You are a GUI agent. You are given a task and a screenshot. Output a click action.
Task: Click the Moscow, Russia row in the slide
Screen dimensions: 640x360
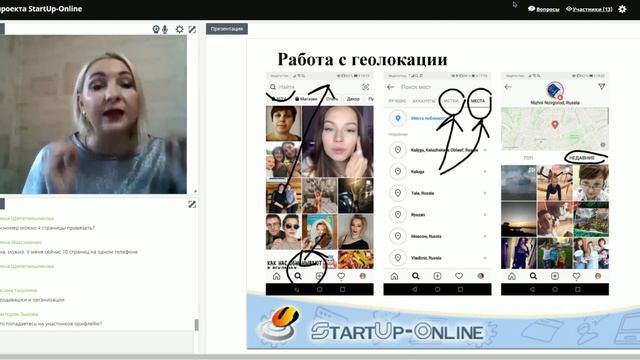tap(438, 236)
